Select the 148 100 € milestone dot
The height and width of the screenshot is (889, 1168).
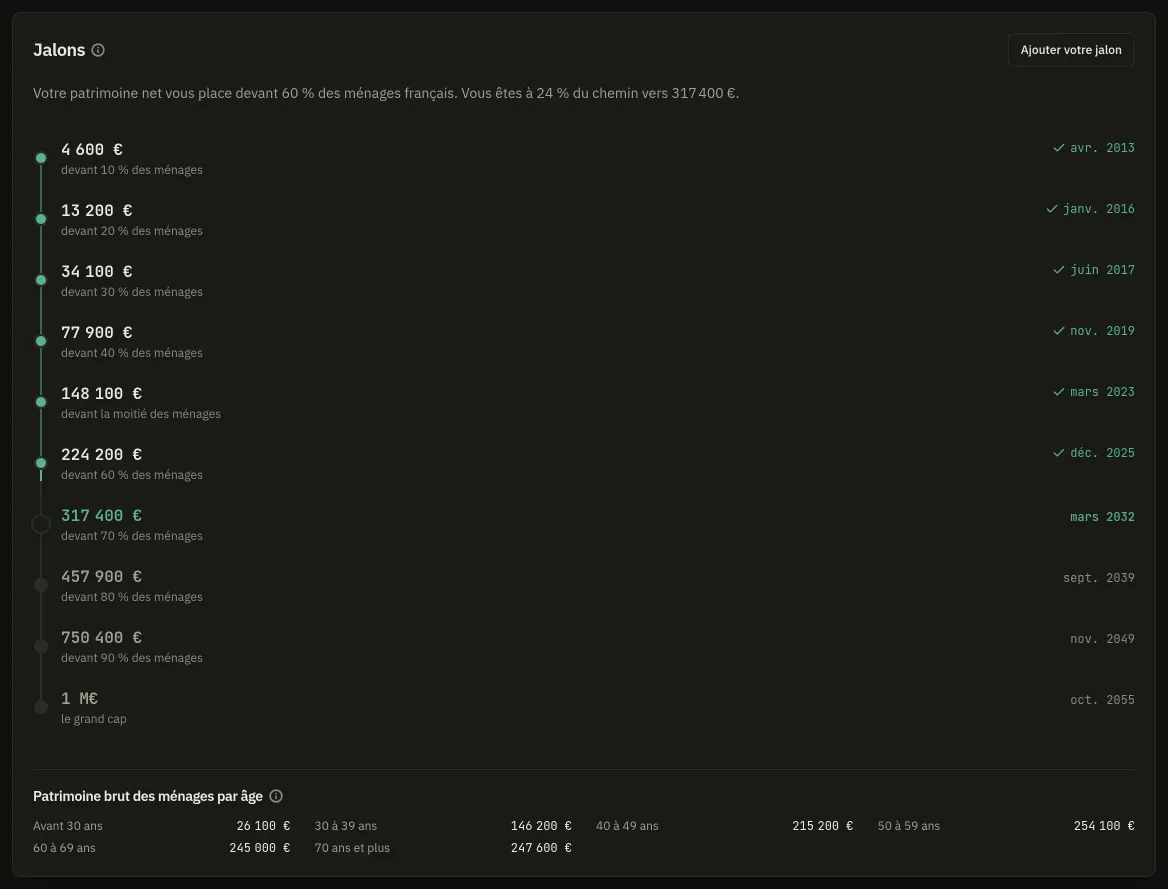[41, 402]
